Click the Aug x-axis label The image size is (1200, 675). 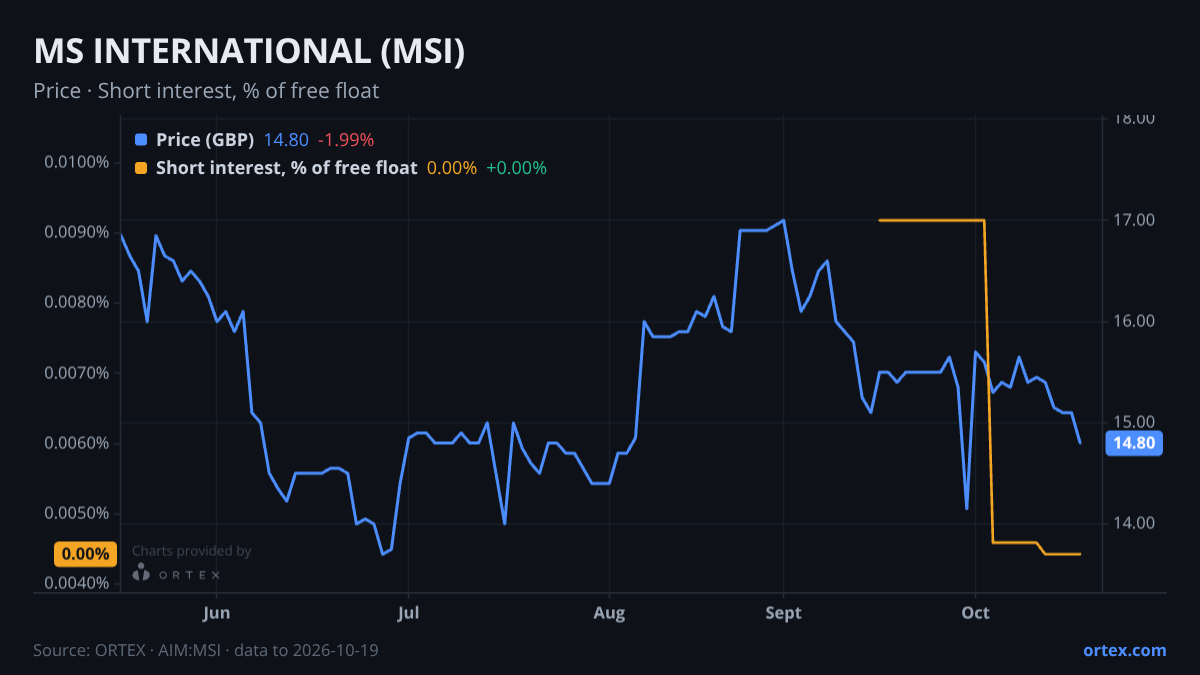pos(609,613)
